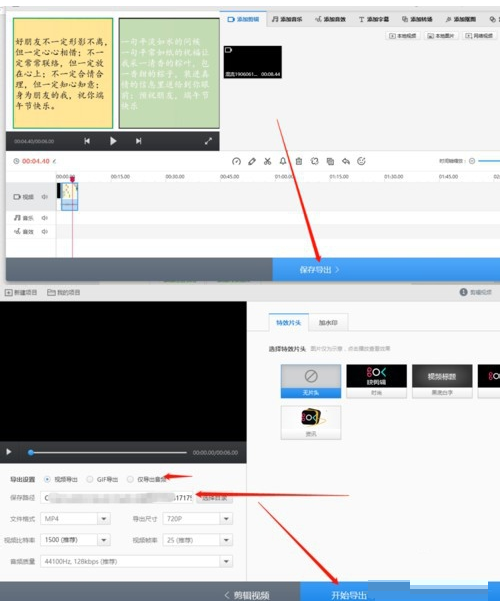The width and height of the screenshot is (500, 601).
Task: Select 资讯 intro template
Action: tap(311, 422)
